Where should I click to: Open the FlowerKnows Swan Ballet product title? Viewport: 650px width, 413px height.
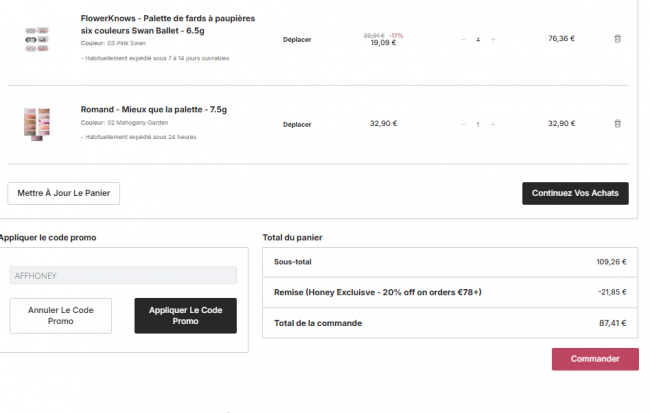[167, 25]
